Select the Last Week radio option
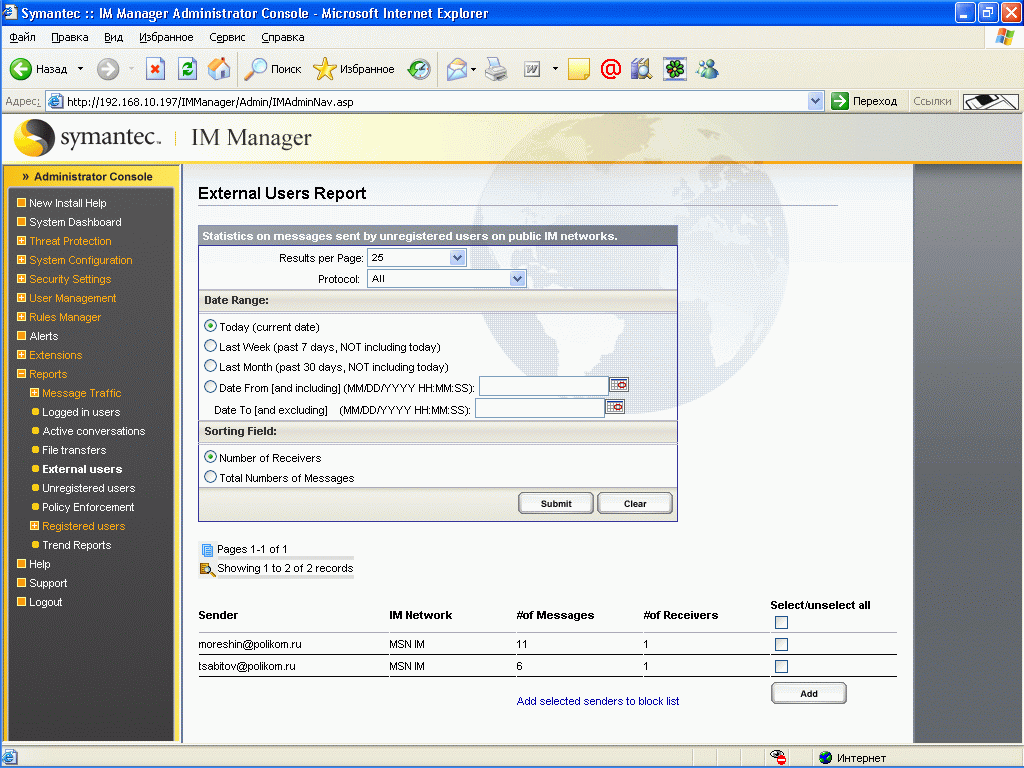Screen dimensions: 1024x768 [210, 346]
